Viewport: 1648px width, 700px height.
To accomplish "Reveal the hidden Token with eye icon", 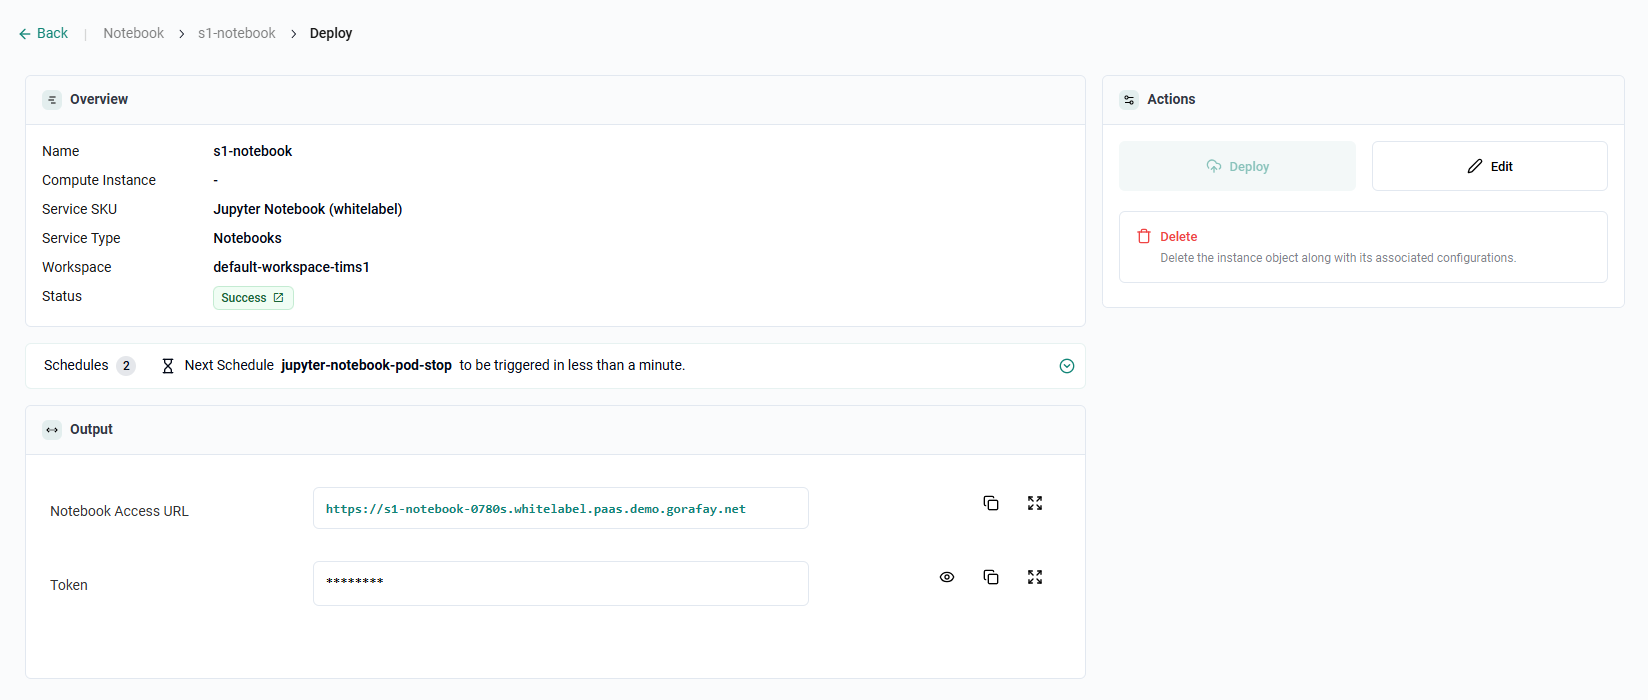I will [946, 577].
